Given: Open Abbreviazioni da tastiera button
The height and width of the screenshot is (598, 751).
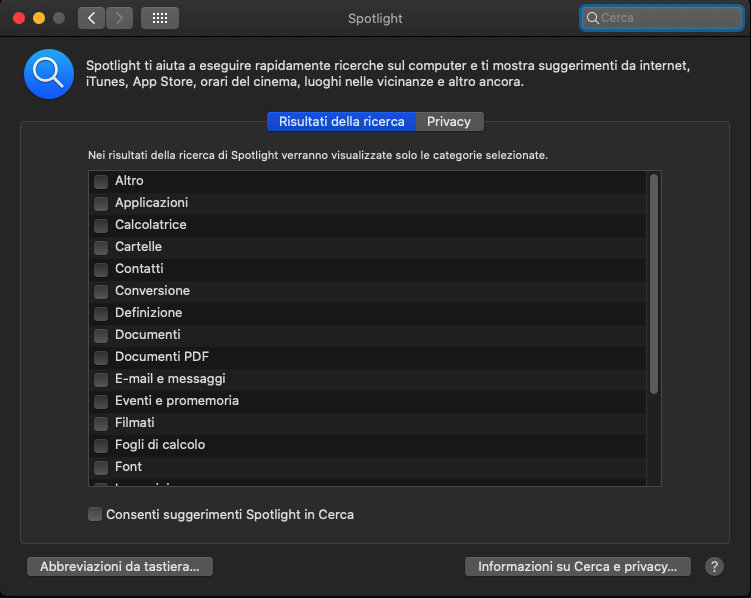Looking at the screenshot, I should pyautogui.click(x=120, y=566).
